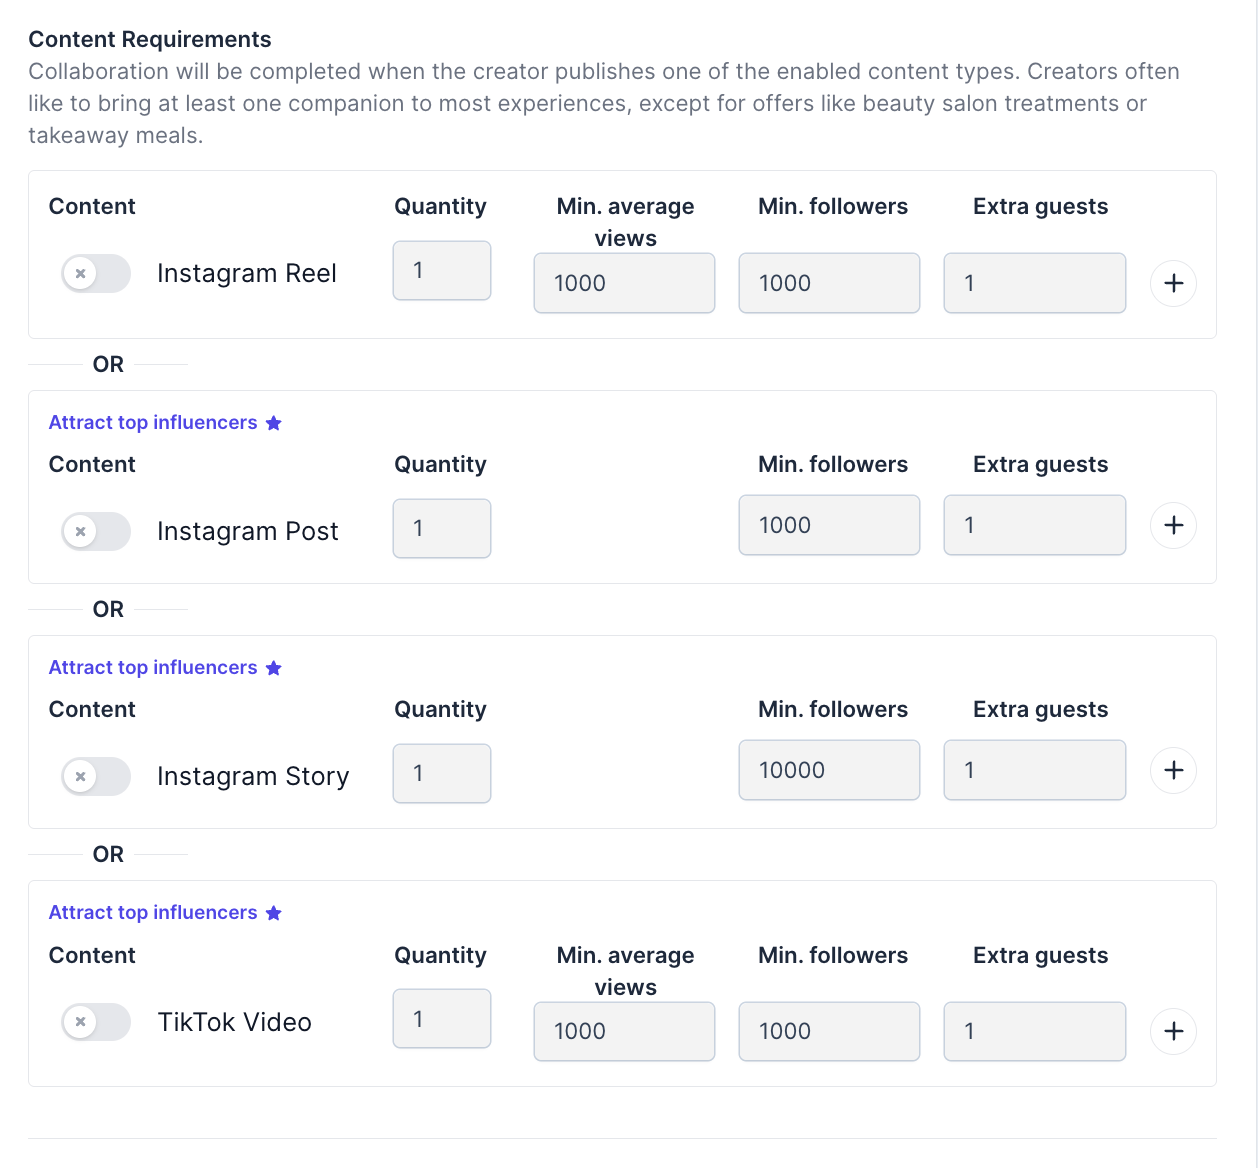Image resolution: width=1258 pixels, height=1168 pixels.
Task: Click the plus icon in Instagram Post row
Action: [1173, 525]
